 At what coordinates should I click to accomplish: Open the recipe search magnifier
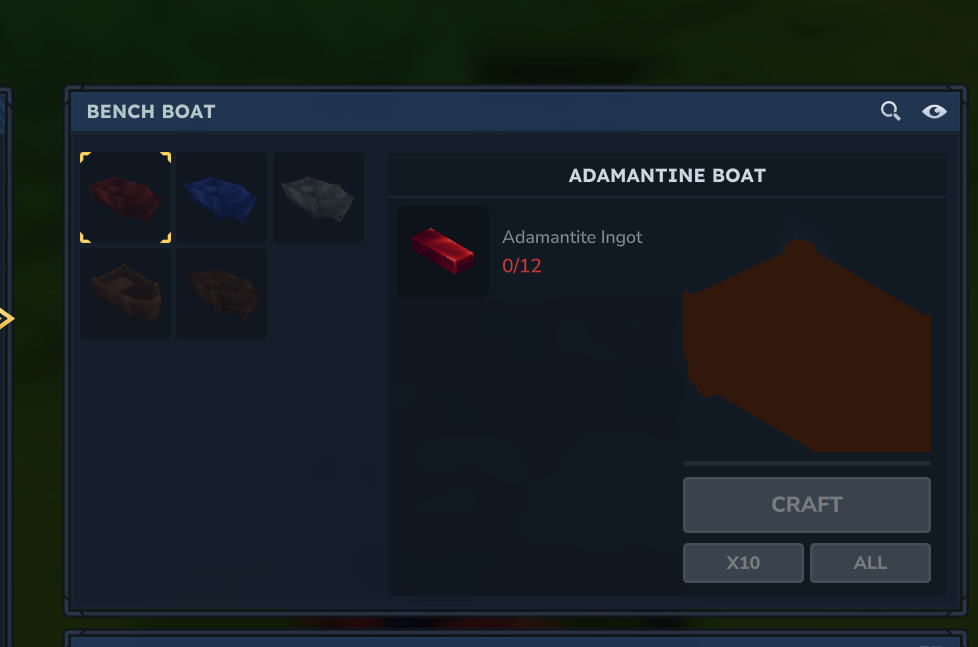[890, 111]
